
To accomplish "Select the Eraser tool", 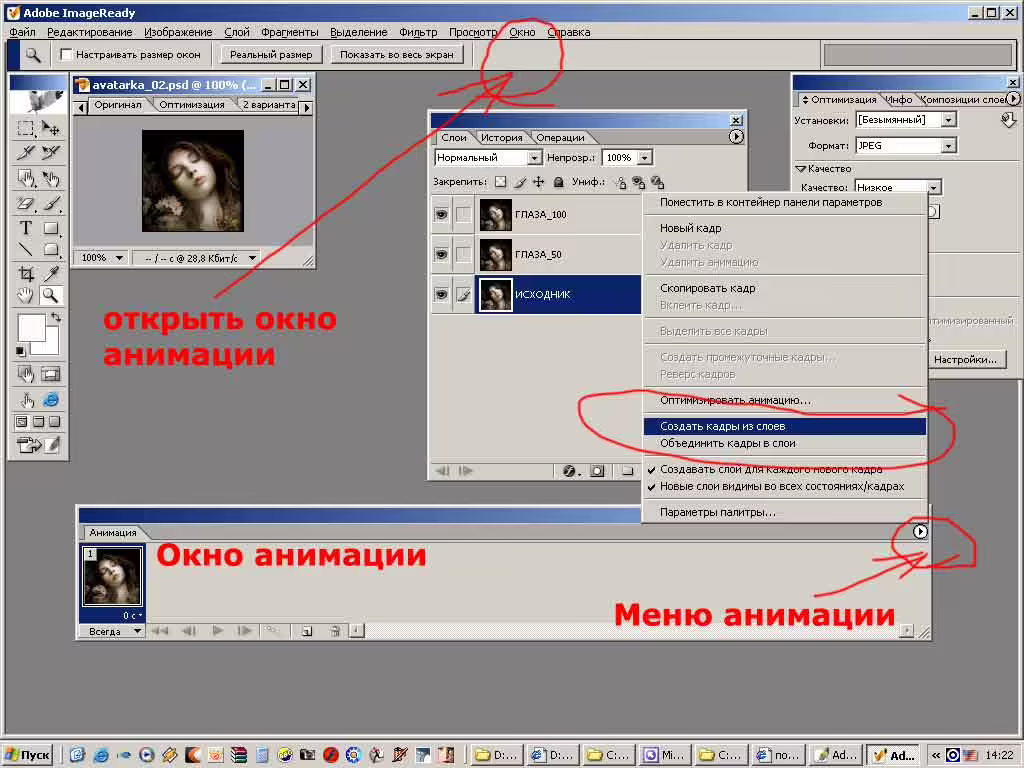I will pyautogui.click(x=25, y=204).
